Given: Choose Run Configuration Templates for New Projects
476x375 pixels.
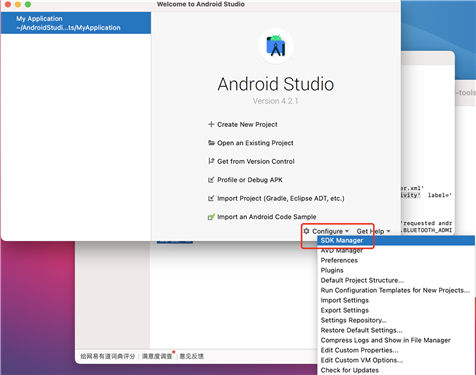Looking at the screenshot, I should [396, 290].
